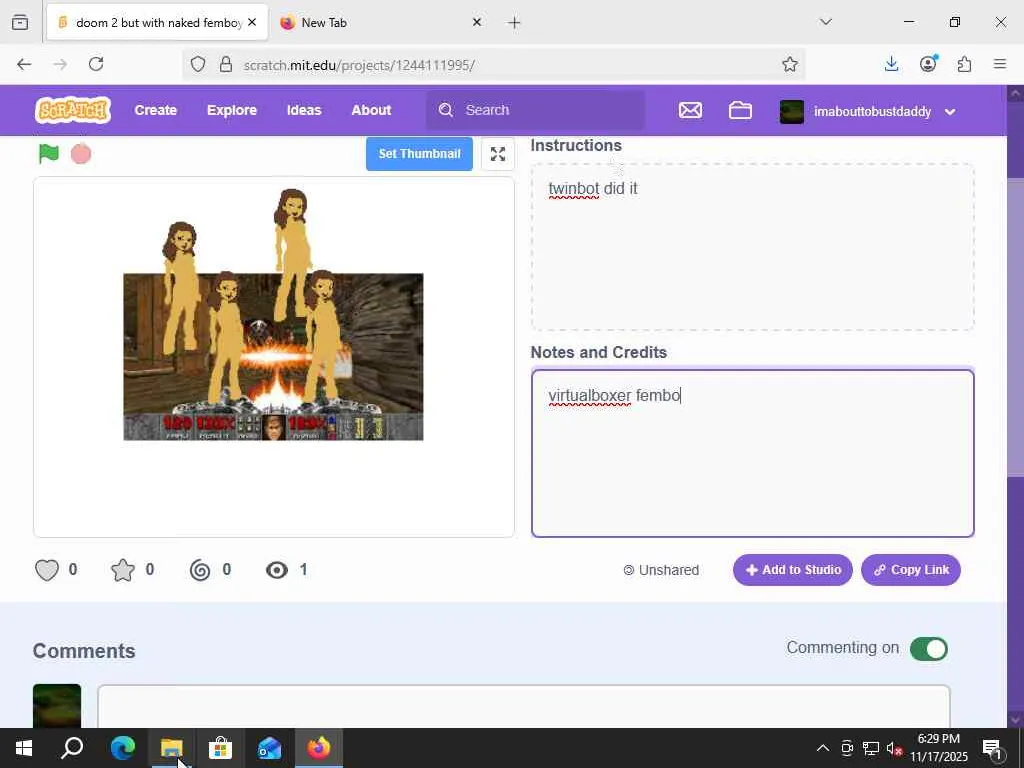
Task: Click the muted volume tray icon
Action: coord(894,749)
